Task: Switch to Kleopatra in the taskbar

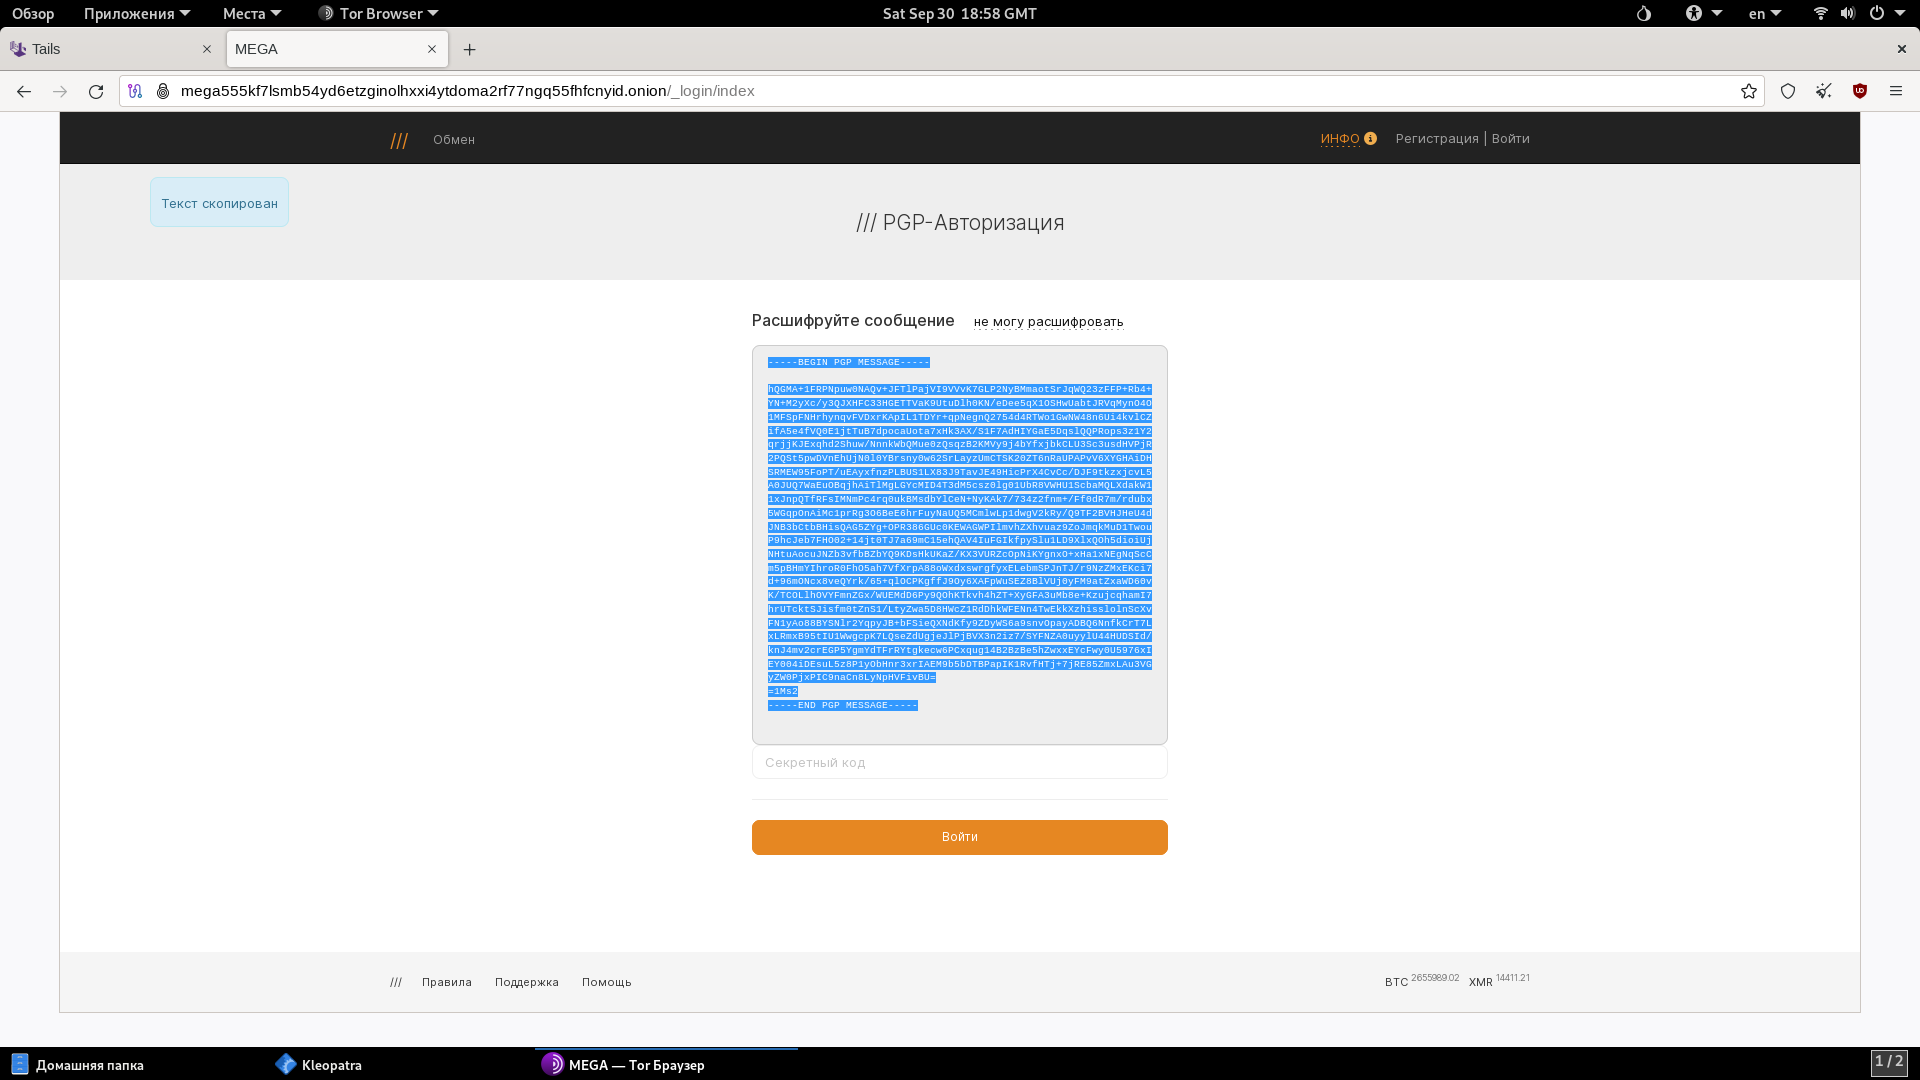Action: point(320,1065)
